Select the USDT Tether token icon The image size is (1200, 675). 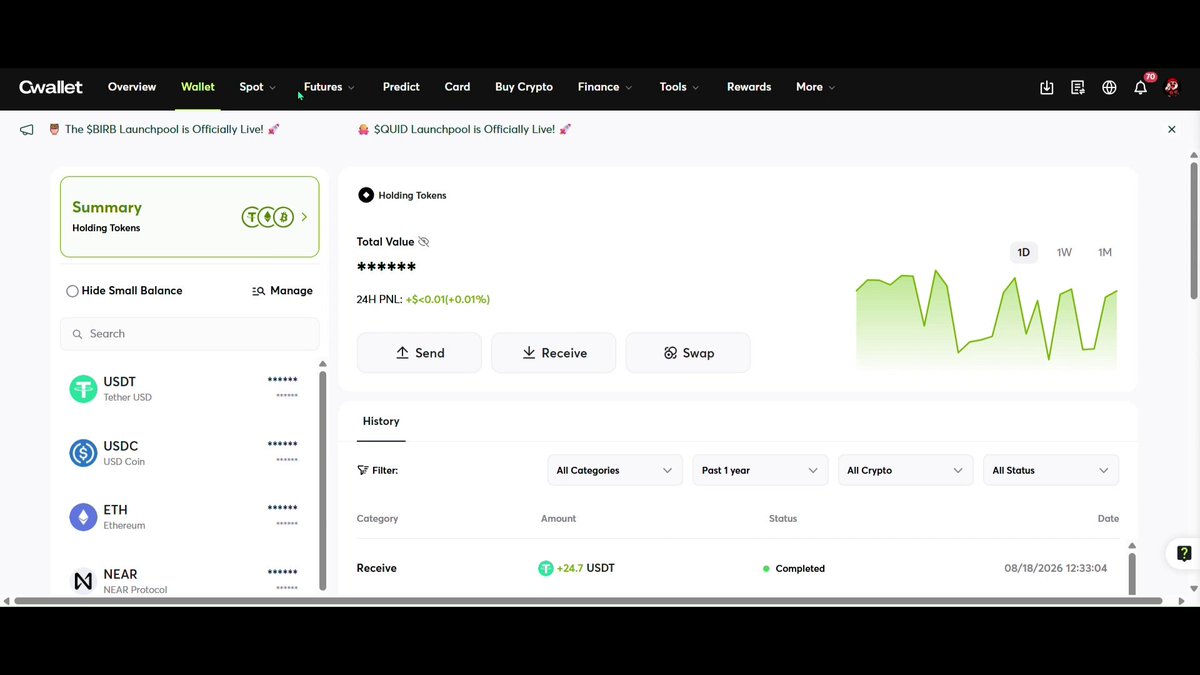[x=83, y=389]
